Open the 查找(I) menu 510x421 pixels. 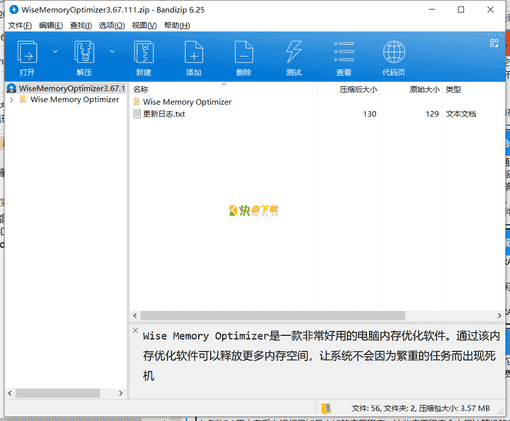81,25
